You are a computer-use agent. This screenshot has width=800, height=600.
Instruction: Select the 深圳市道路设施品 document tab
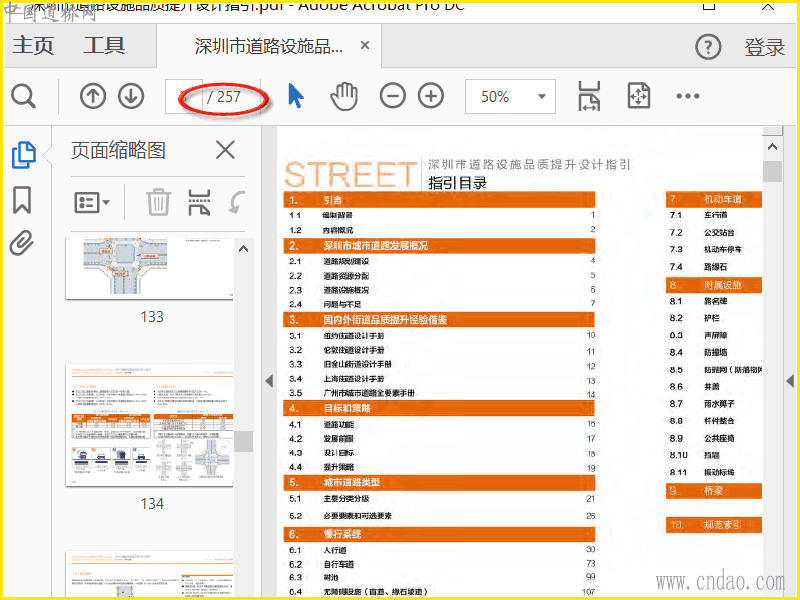point(268,46)
